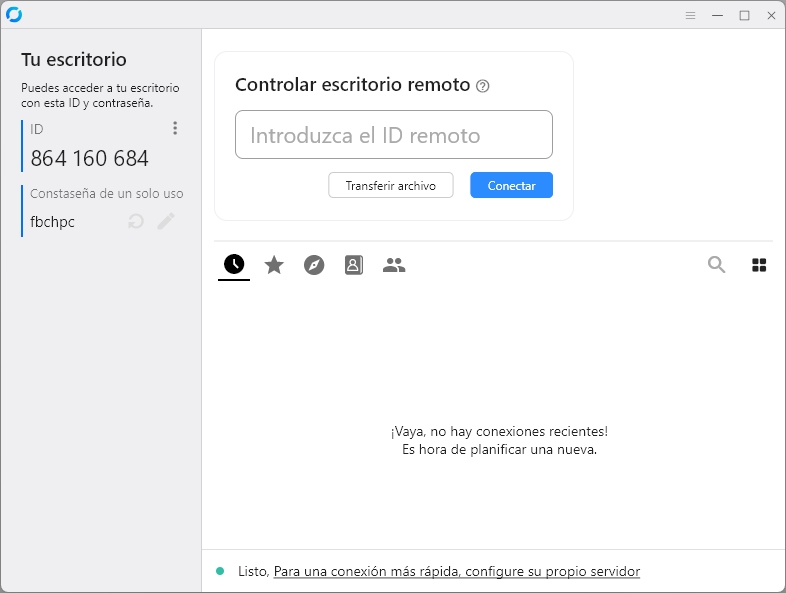
Task: Open the discovered compass tab
Action: click(x=314, y=265)
